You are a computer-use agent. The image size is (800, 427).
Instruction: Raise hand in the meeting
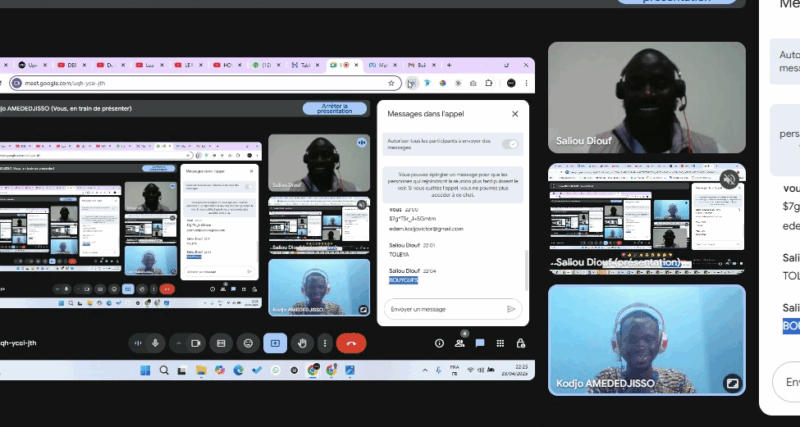(x=301, y=343)
